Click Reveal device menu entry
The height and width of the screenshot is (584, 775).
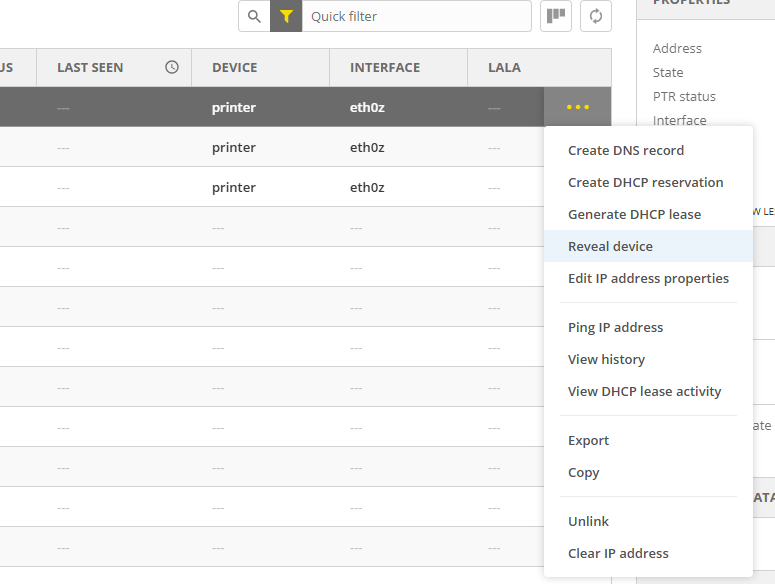click(x=610, y=246)
